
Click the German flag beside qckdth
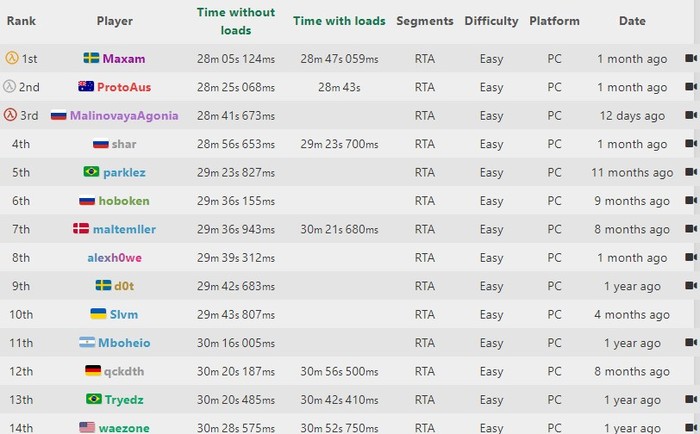click(x=93, y=371)
